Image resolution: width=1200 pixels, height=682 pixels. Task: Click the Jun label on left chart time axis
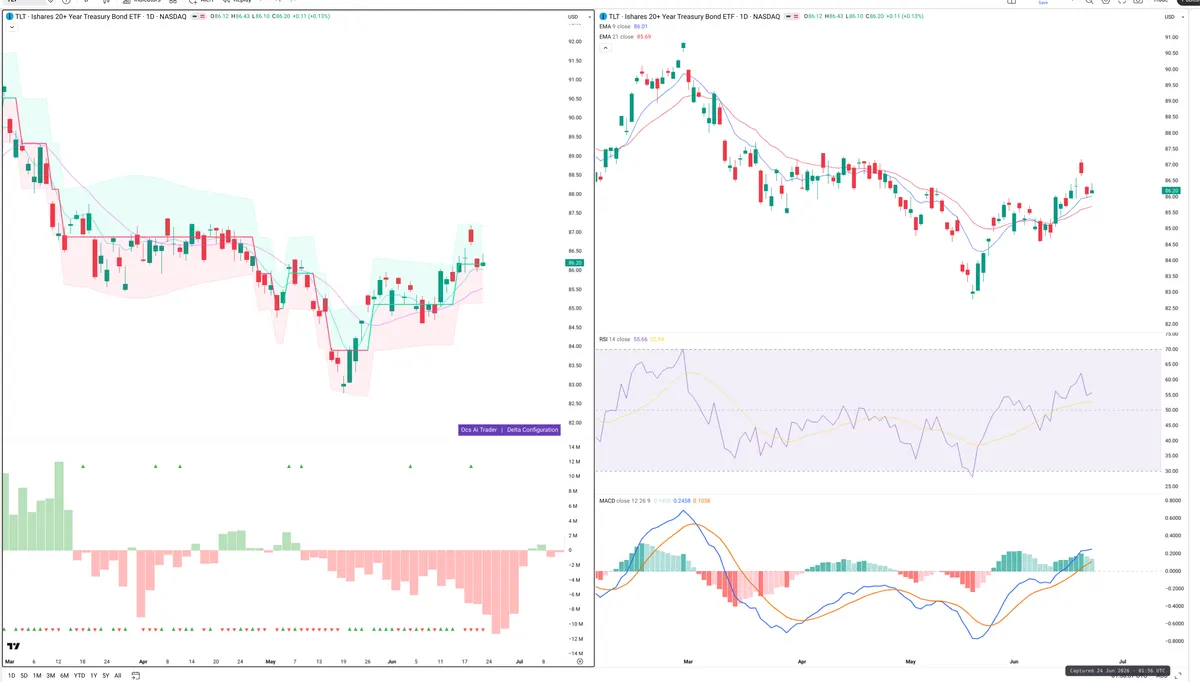(391, 662)
